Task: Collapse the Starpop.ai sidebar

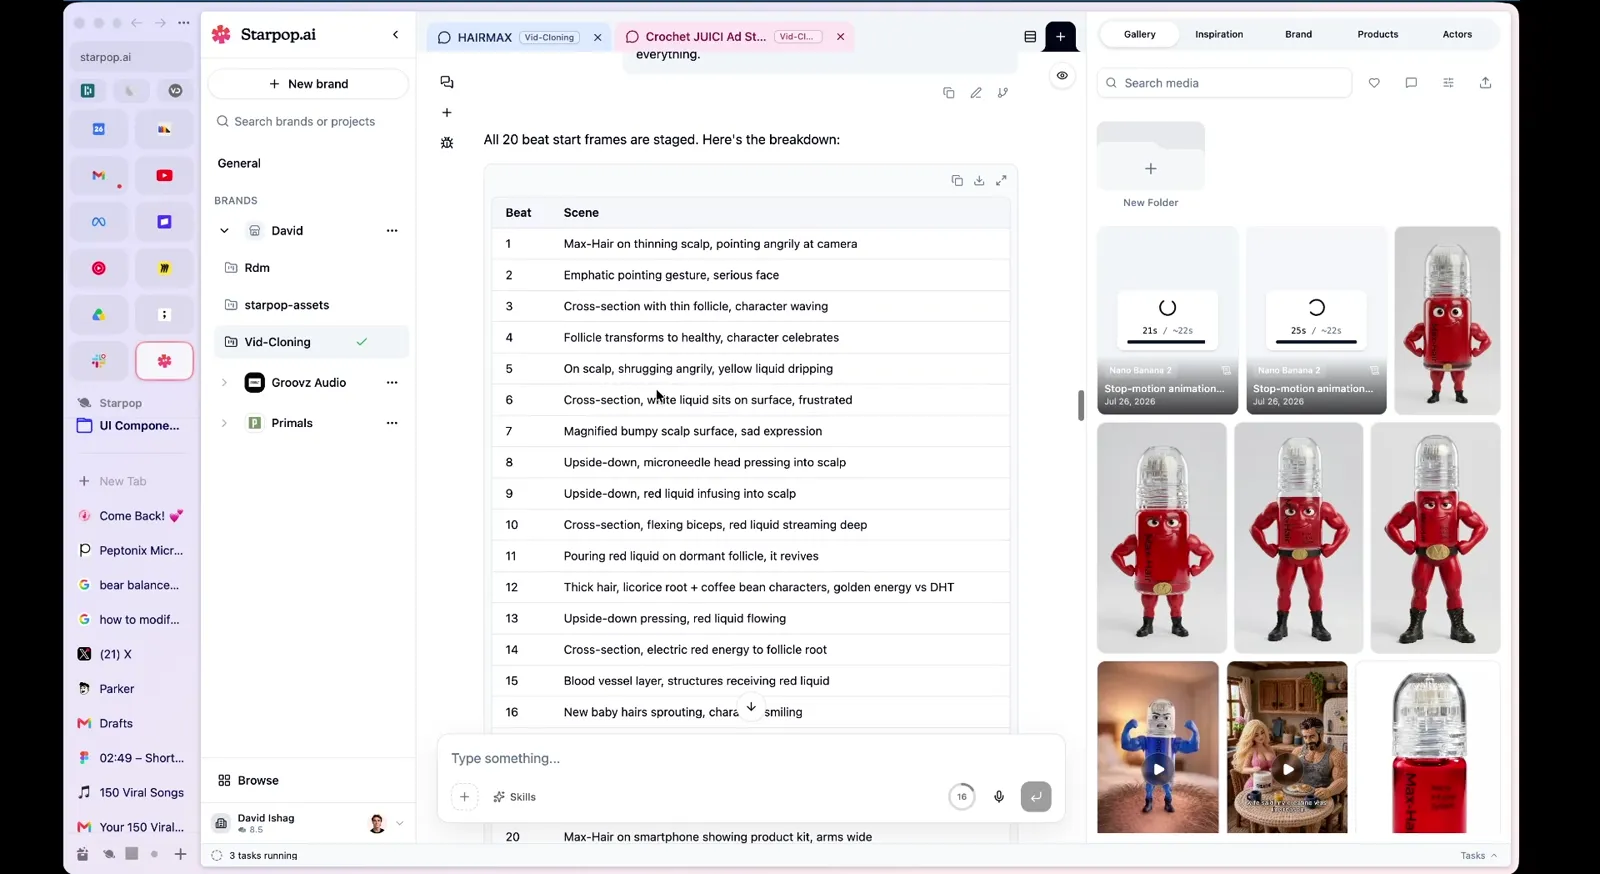Action: (x=395, y=35)
